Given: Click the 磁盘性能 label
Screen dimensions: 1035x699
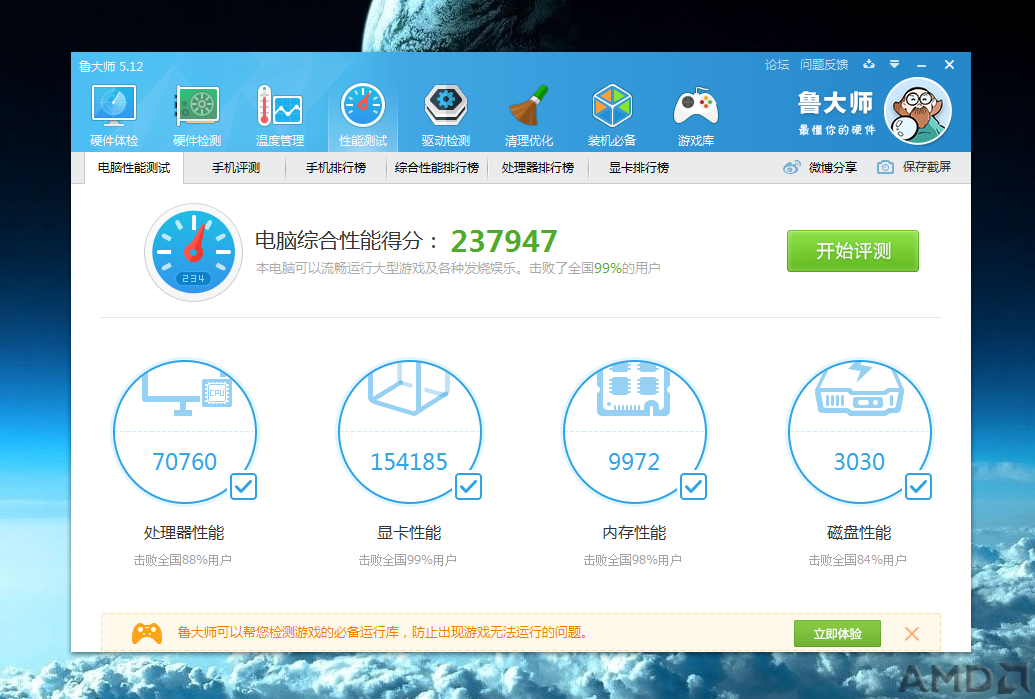Looking at the screenshot, I should pos(859,533).
